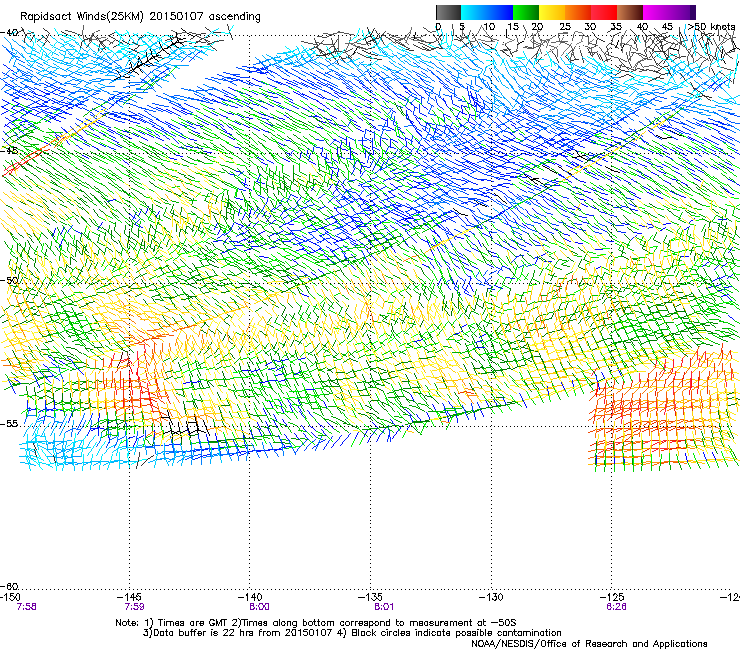Image resolution: width=740 pixels, height=650 pixels.
Task: Click the -130 longitude axis label
Action: 491,597
